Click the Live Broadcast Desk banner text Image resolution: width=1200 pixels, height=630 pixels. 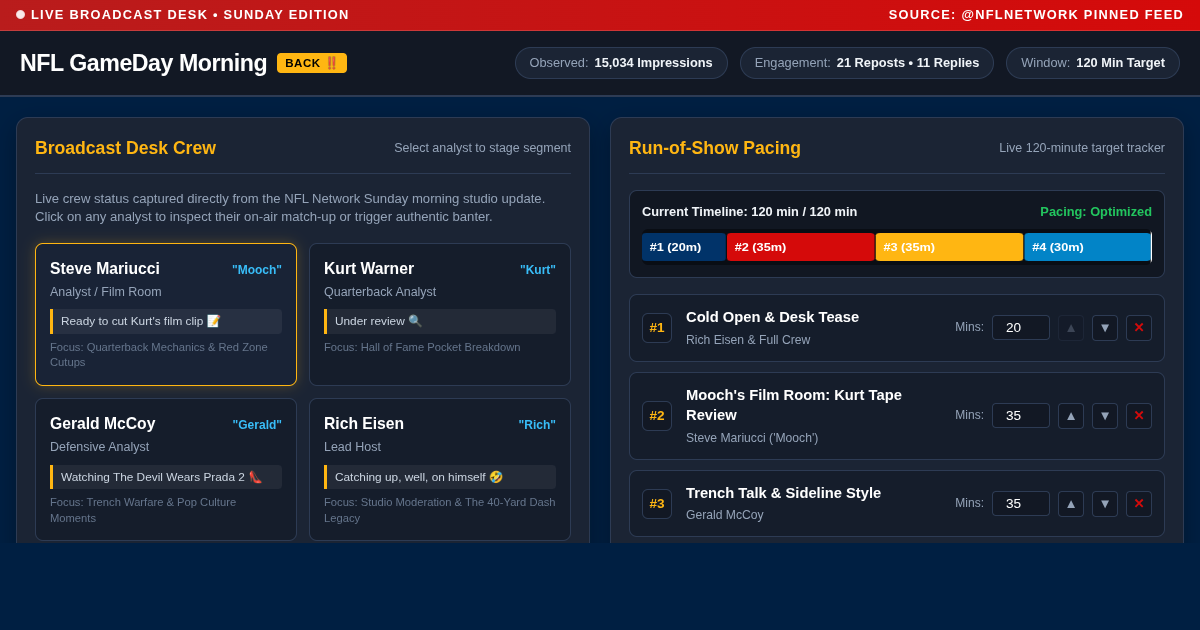tap(190, 15)
